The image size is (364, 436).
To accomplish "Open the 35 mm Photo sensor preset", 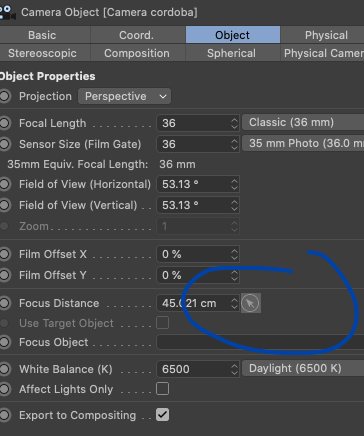I will point(303,143).
